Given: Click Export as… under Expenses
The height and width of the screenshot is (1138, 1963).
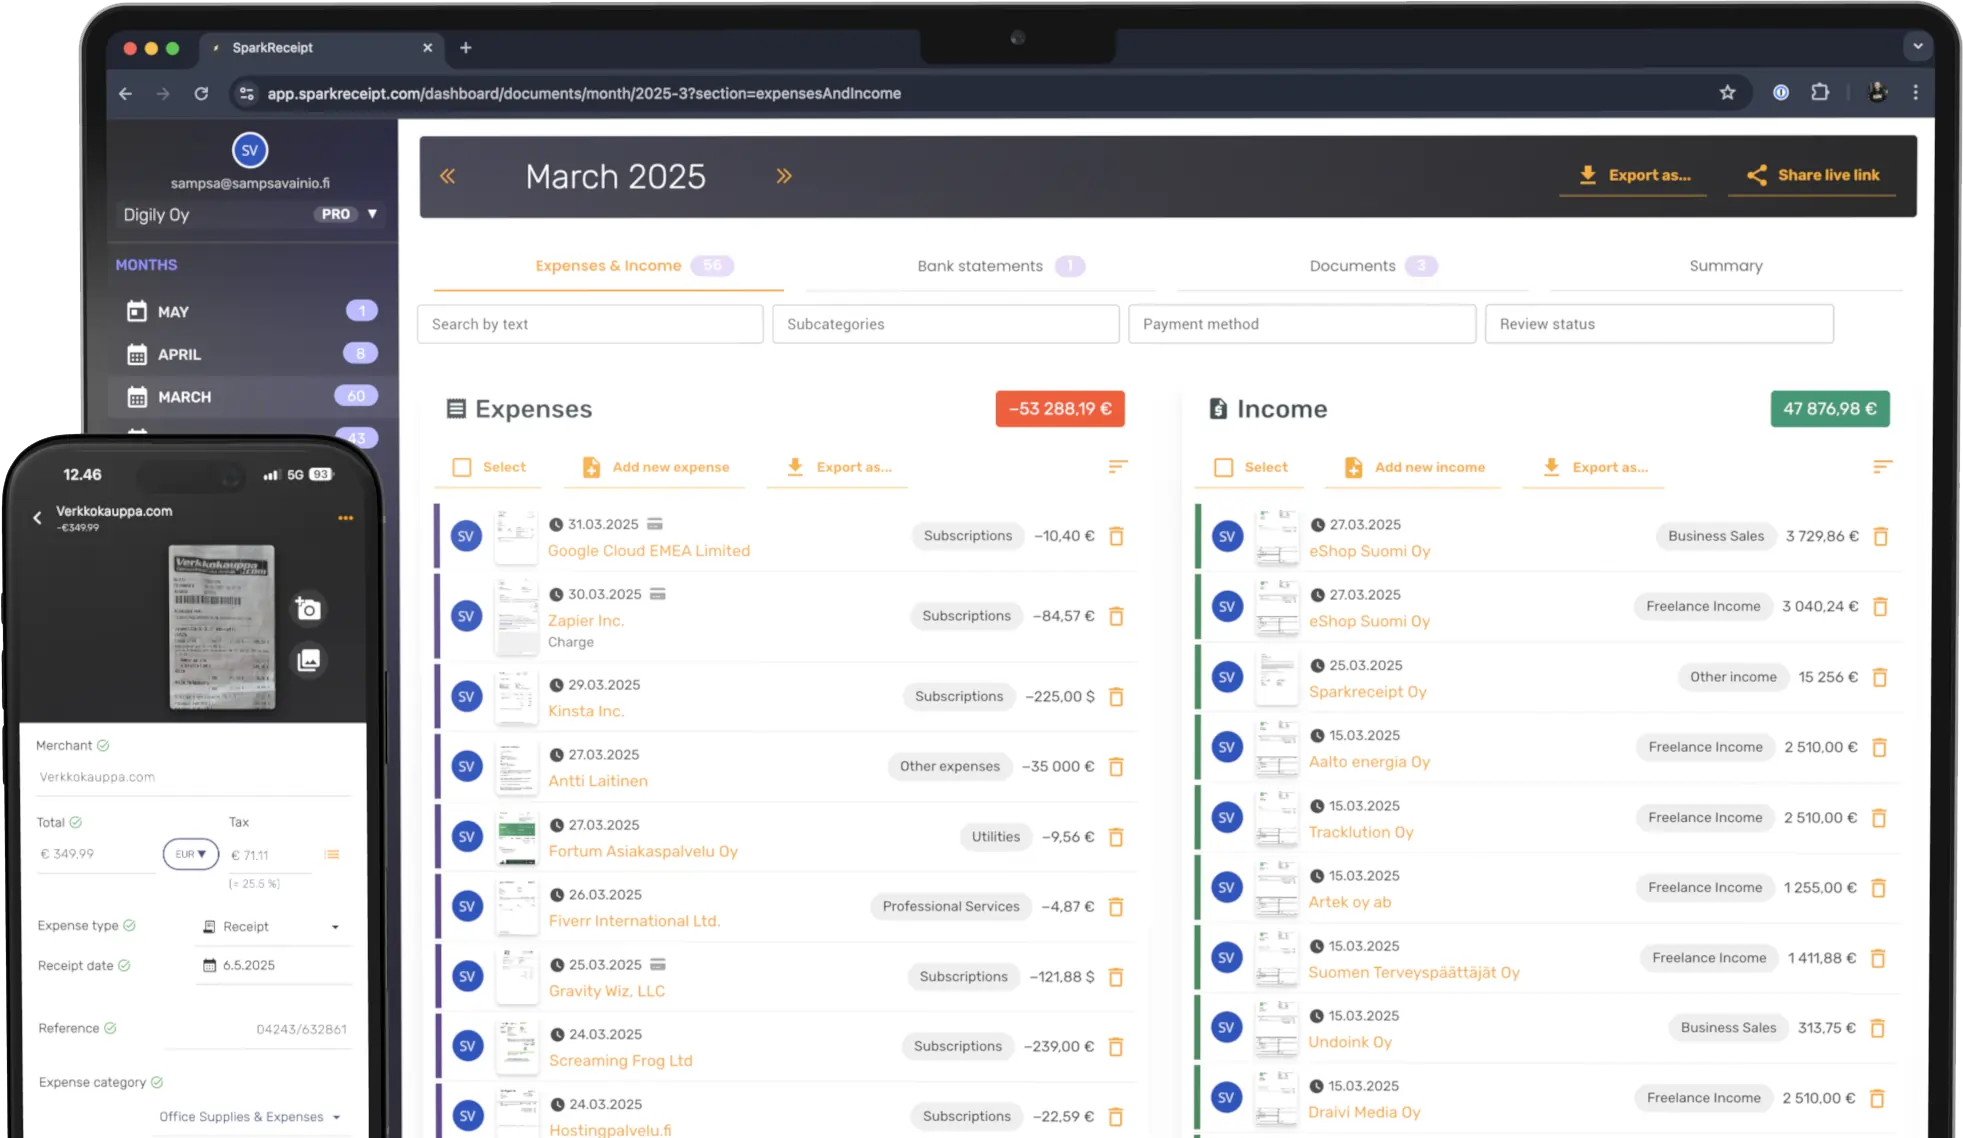Looking at the screenshot, I should 839,467.
